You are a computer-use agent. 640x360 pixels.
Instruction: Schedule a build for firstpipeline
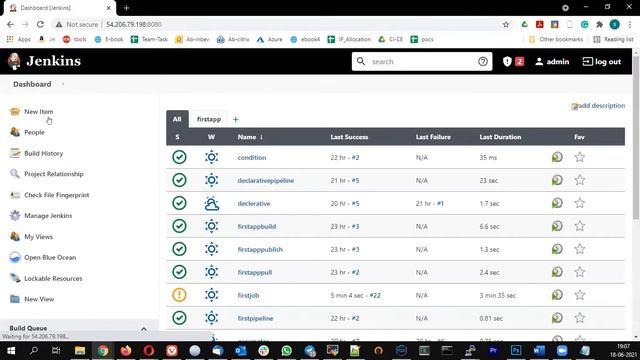tap(557, 318)
